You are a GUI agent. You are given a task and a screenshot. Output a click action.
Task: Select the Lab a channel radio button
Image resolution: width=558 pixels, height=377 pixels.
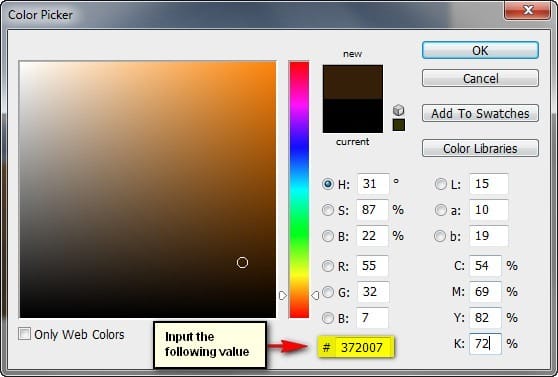point(441,210)
